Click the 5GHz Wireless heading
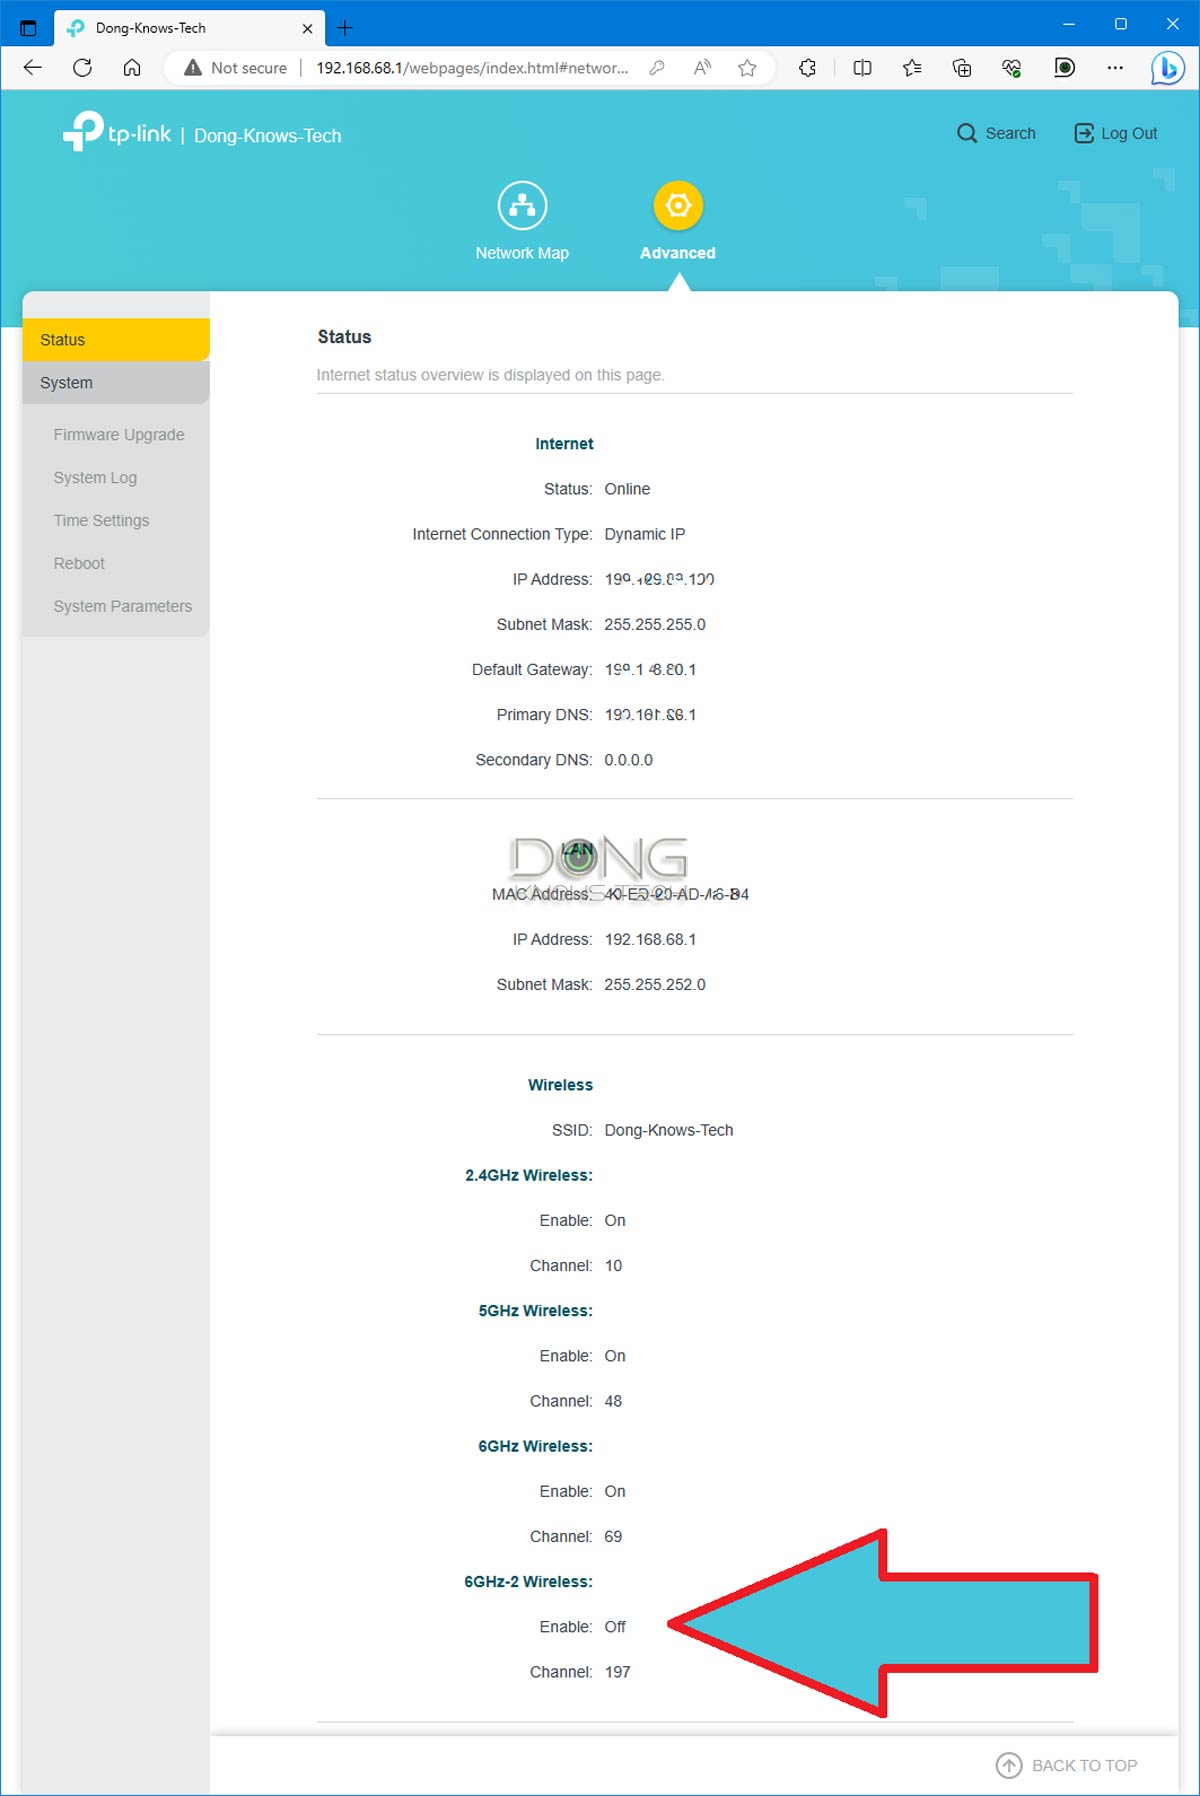 (535, 1311)
